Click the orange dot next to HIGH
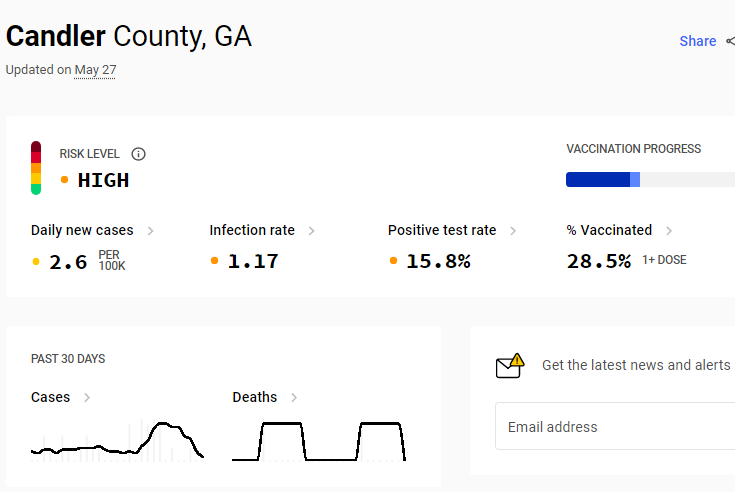The height and width of the screenshot is (492, 735). [65, 179]
